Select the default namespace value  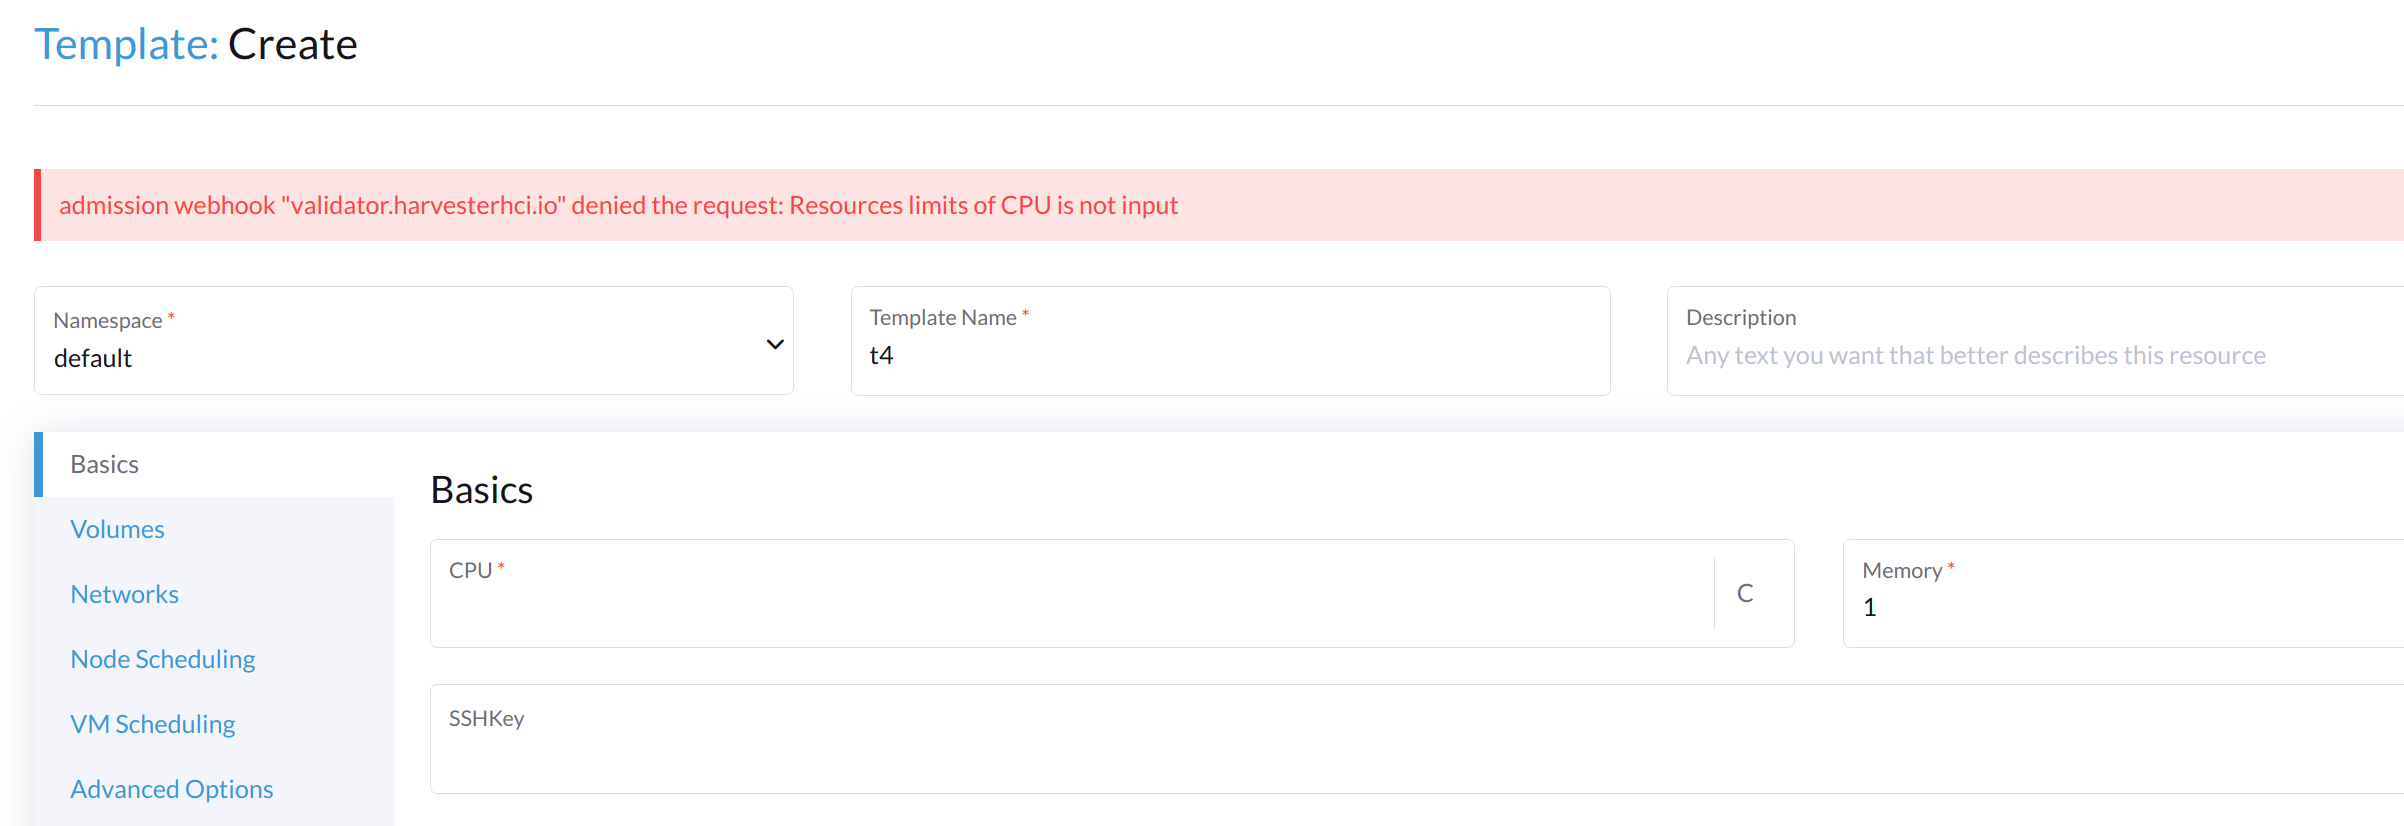pos(92,358)
